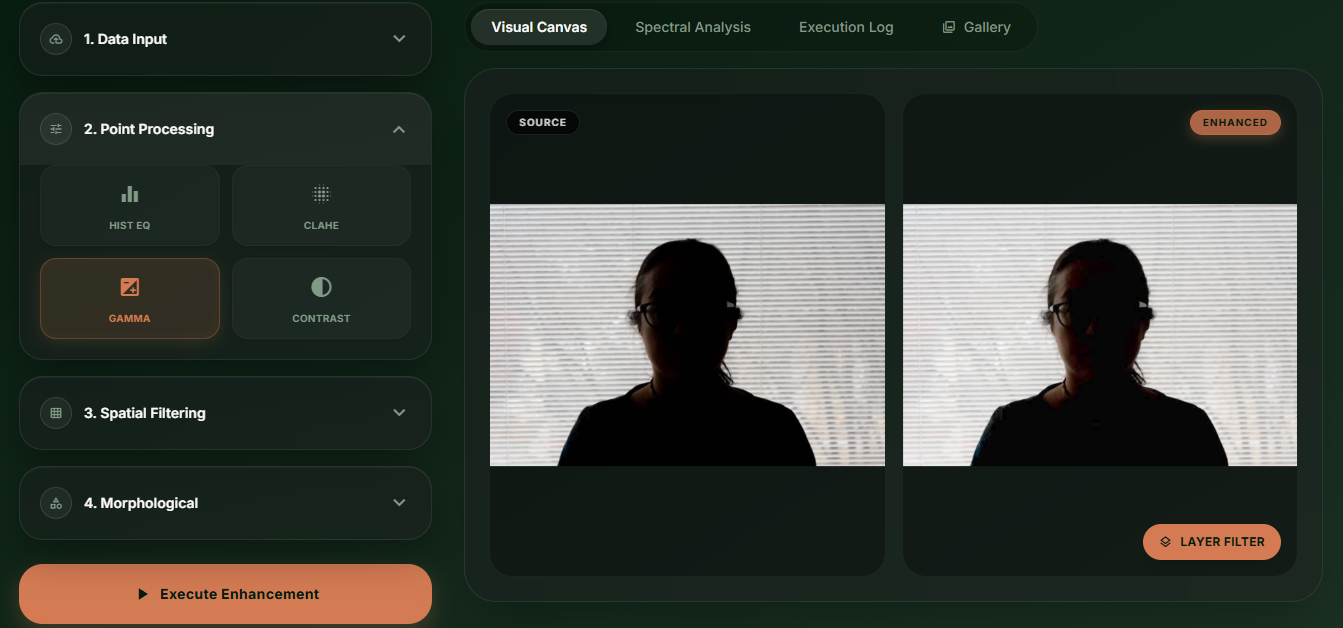Switch to the Visual Canvas tab
1343x628 pixels.
click(x=539, y=27)
